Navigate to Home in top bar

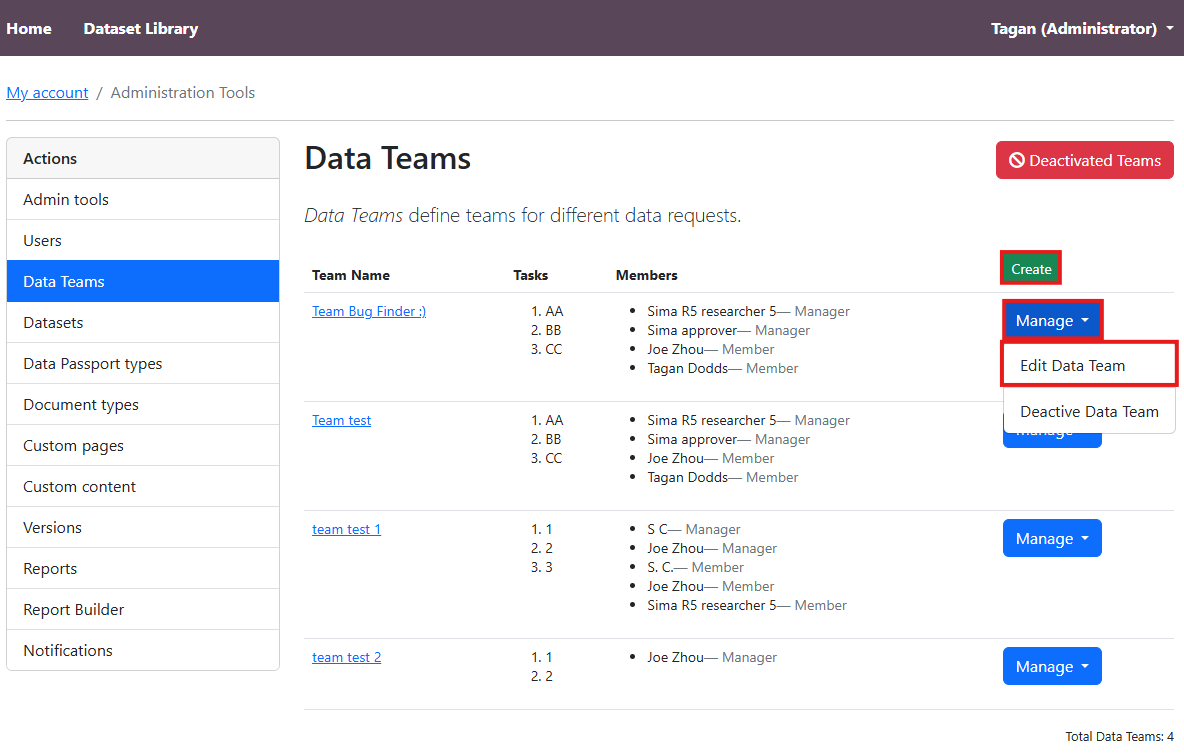pos(29,28)
